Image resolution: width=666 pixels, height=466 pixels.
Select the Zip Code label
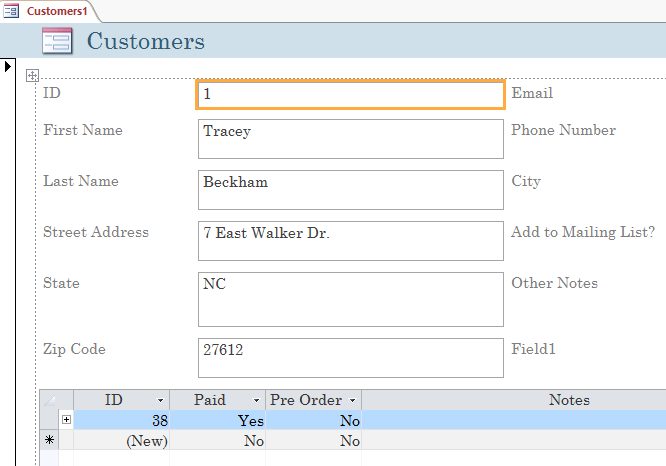(74, 350)
